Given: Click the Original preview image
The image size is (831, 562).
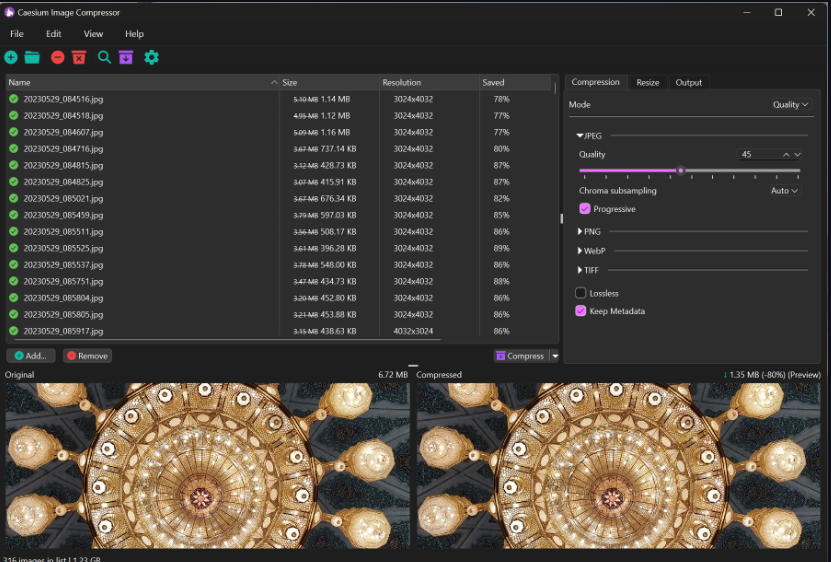Looking at the screenshot, I should pos(207,466).
